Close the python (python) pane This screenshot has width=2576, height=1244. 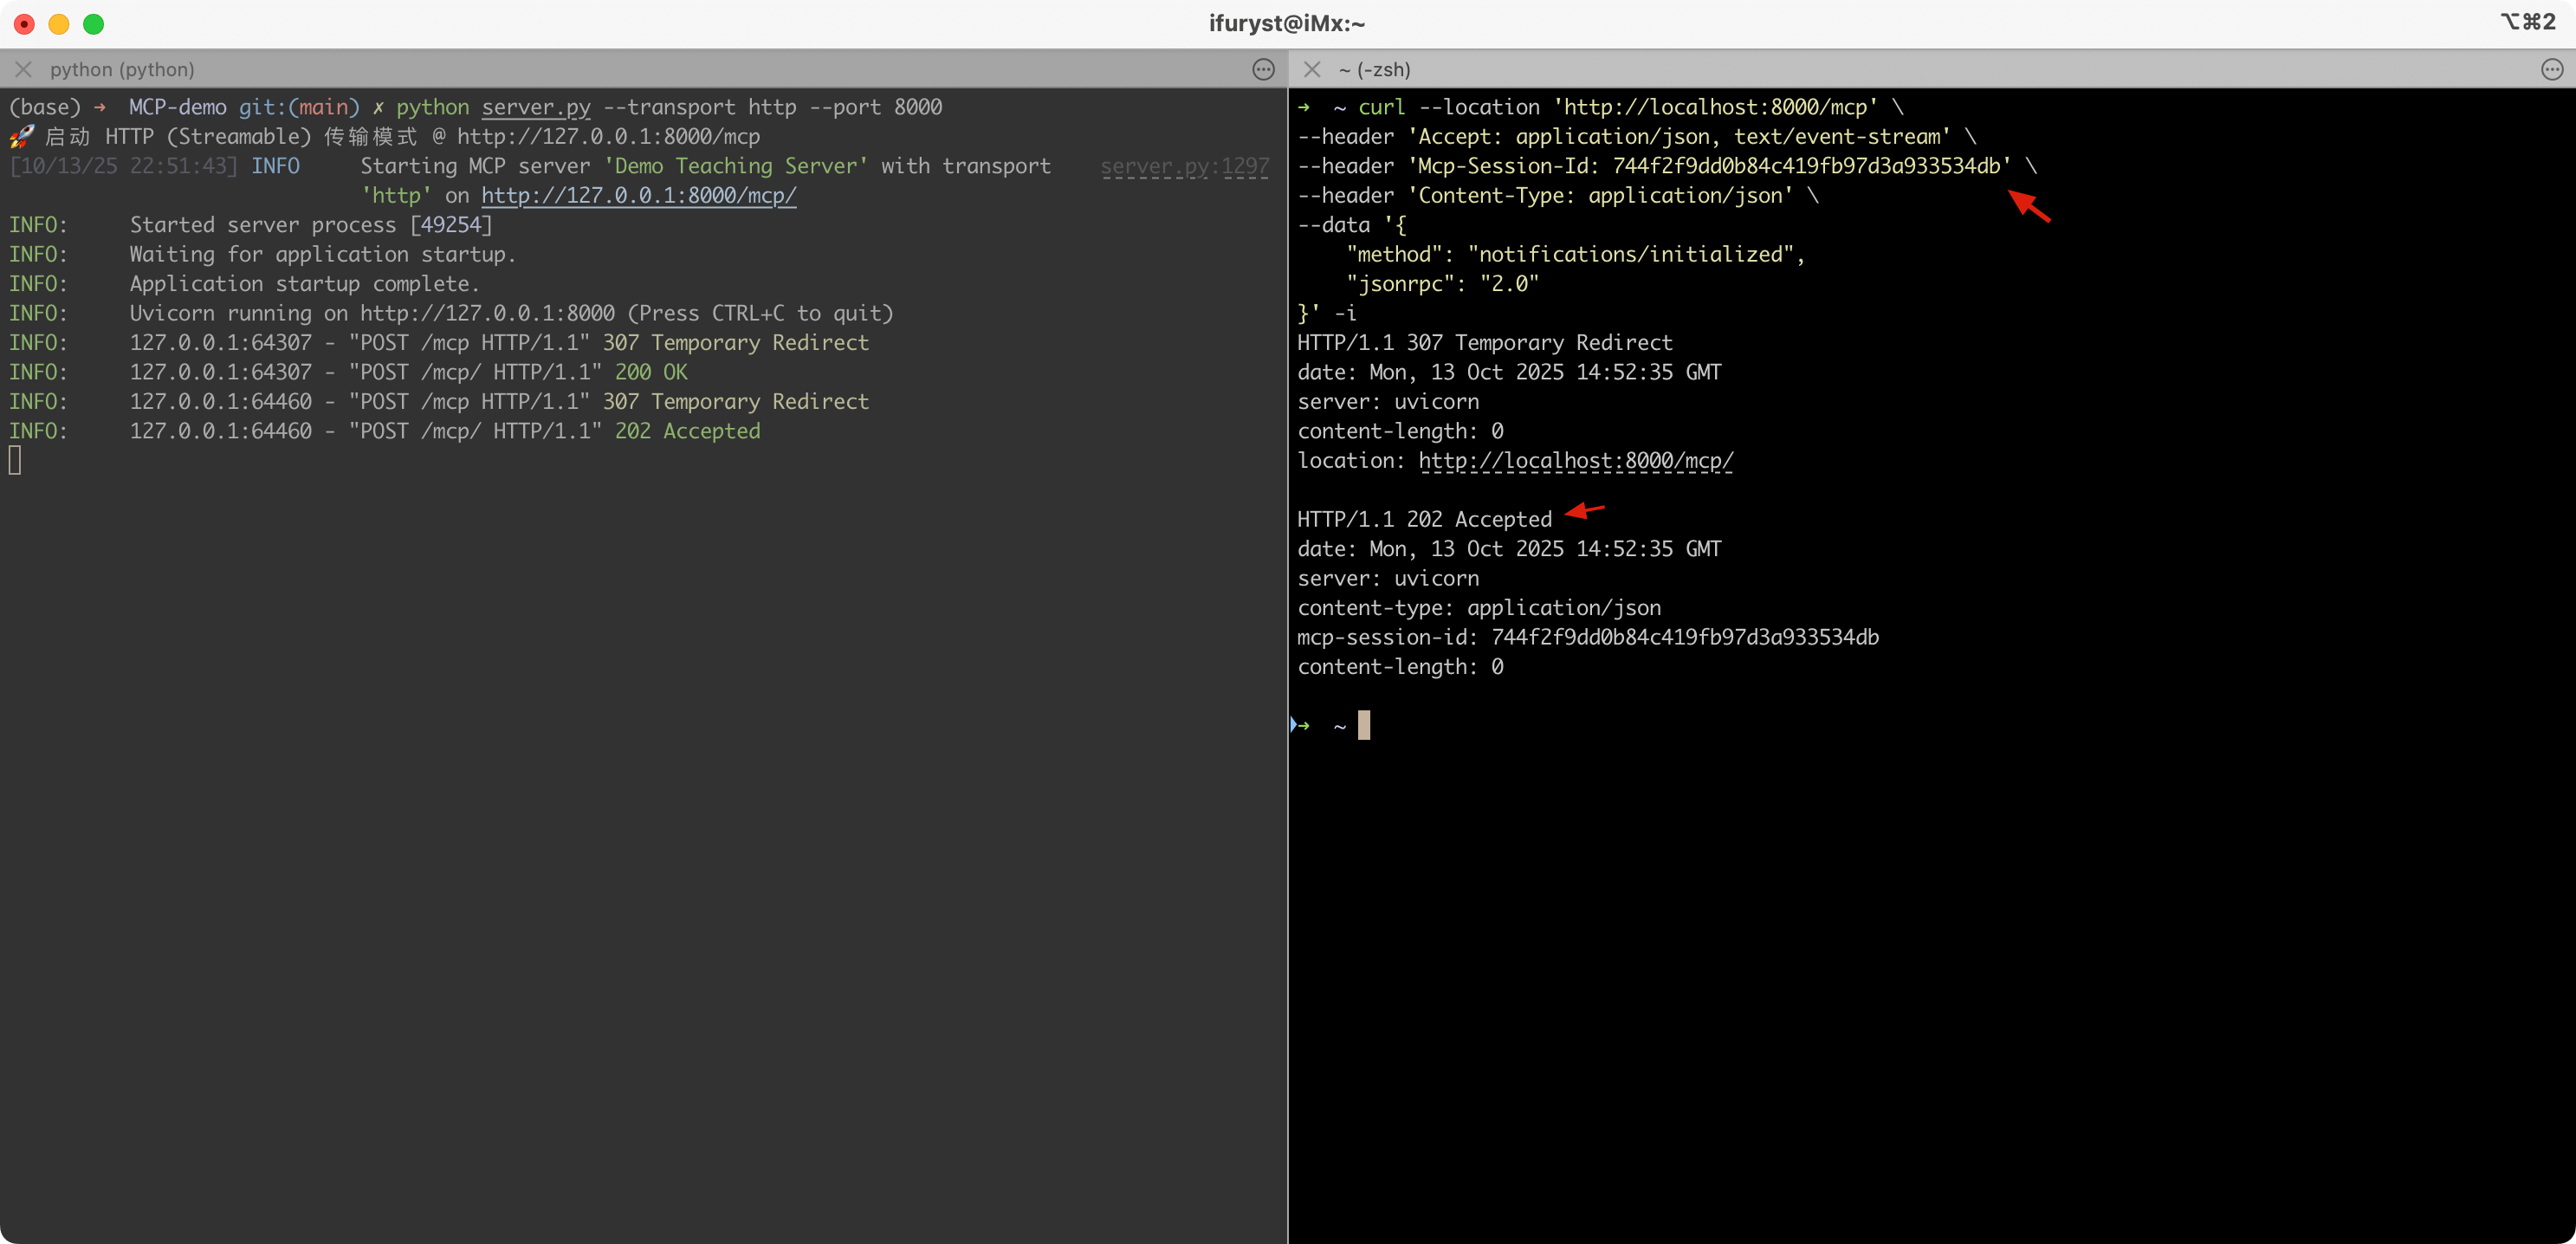[24, 69]
